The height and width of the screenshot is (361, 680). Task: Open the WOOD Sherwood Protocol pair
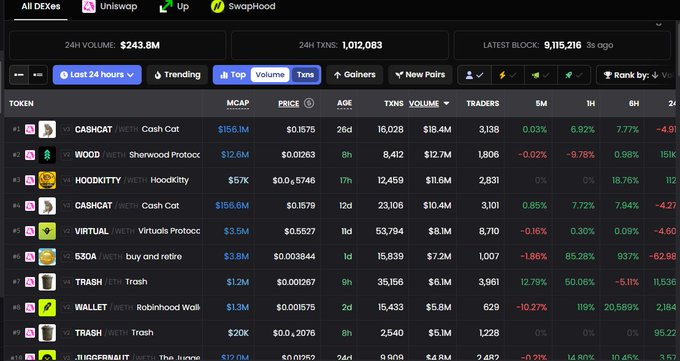click(x=340, y=155)
